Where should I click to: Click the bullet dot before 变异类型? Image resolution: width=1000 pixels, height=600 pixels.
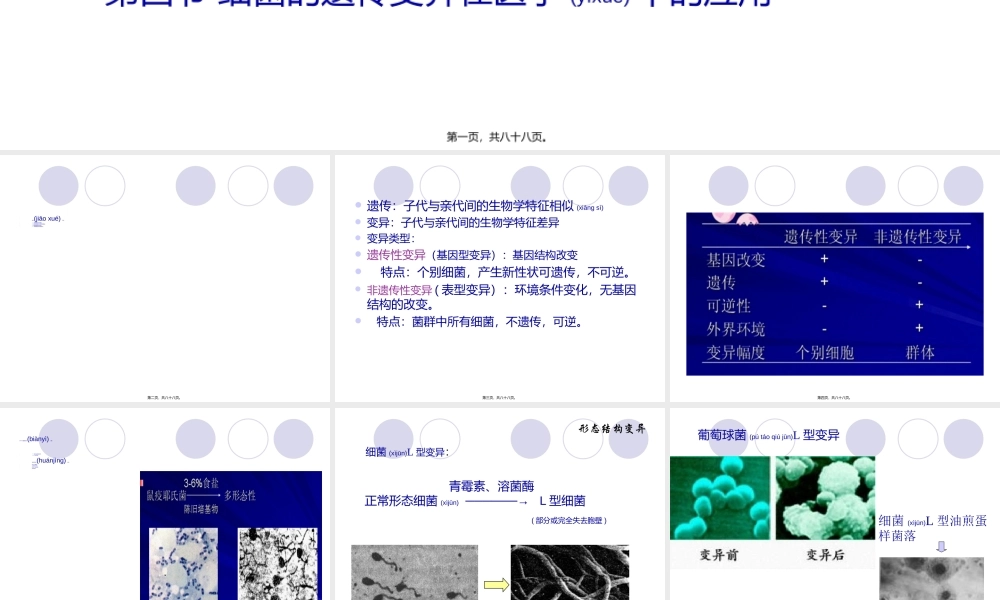tap(357, 238)
